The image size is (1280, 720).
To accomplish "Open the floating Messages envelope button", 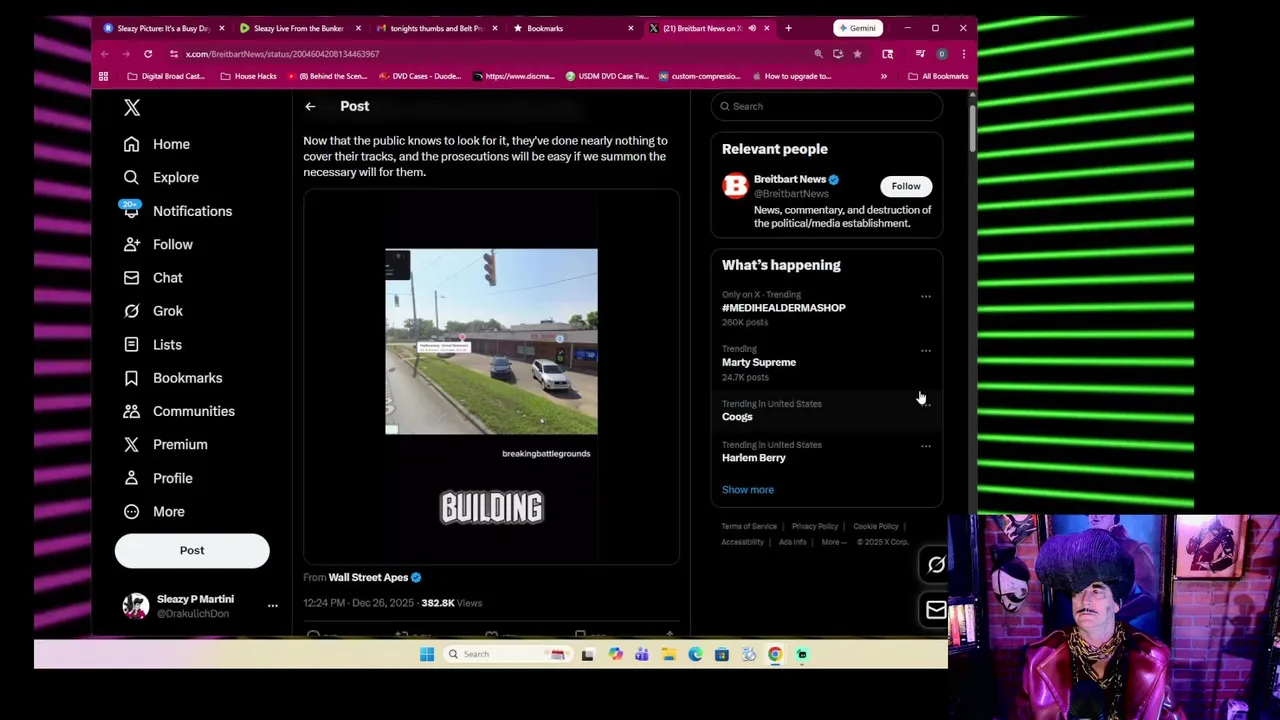I will click(935, 610).
